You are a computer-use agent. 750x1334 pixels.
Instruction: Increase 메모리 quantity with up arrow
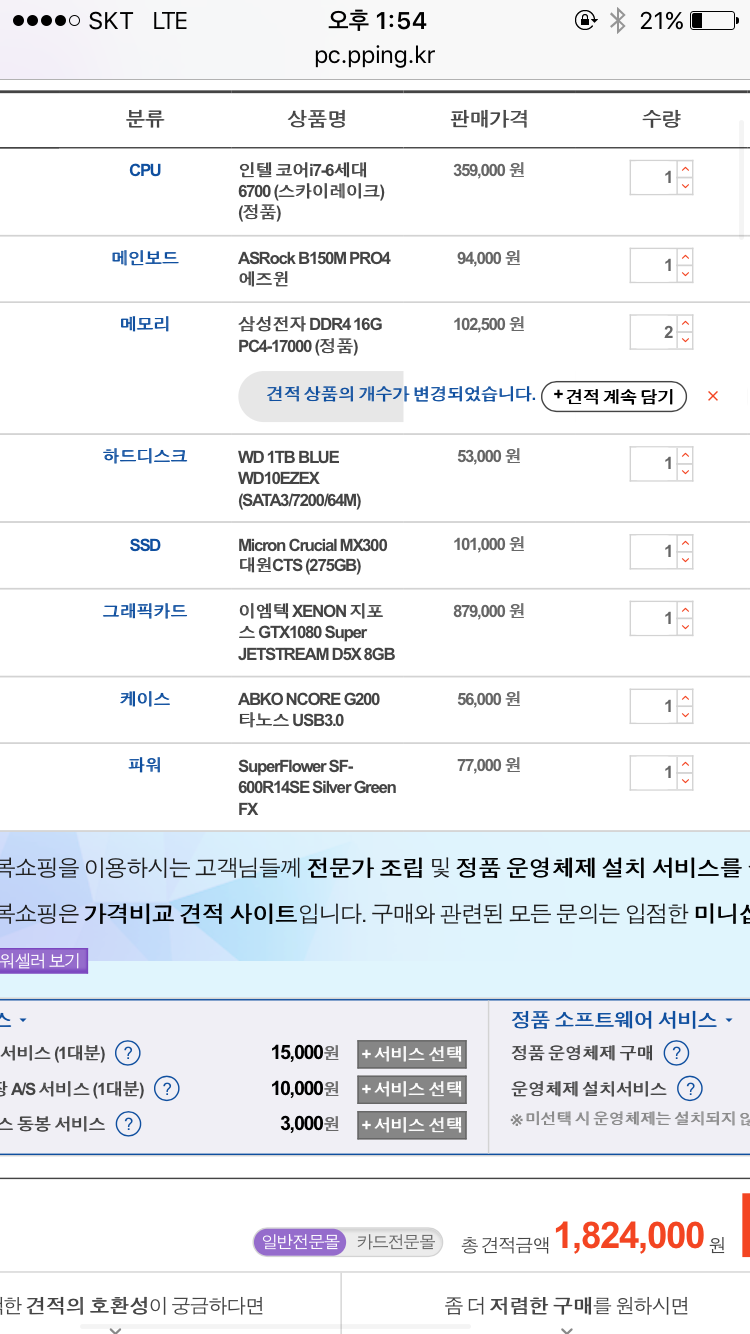point(685,323)
